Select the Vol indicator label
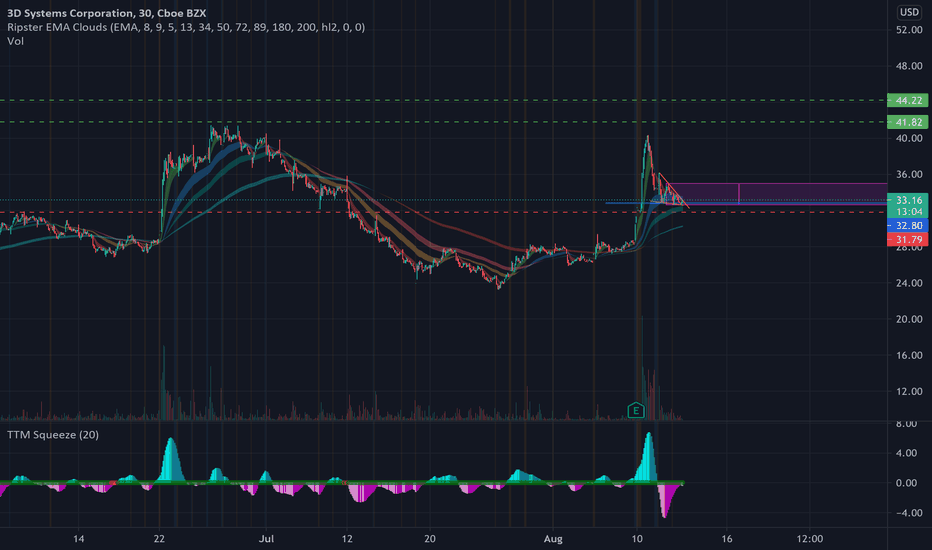The image size is (932, 550). click(x=15, y=41)
